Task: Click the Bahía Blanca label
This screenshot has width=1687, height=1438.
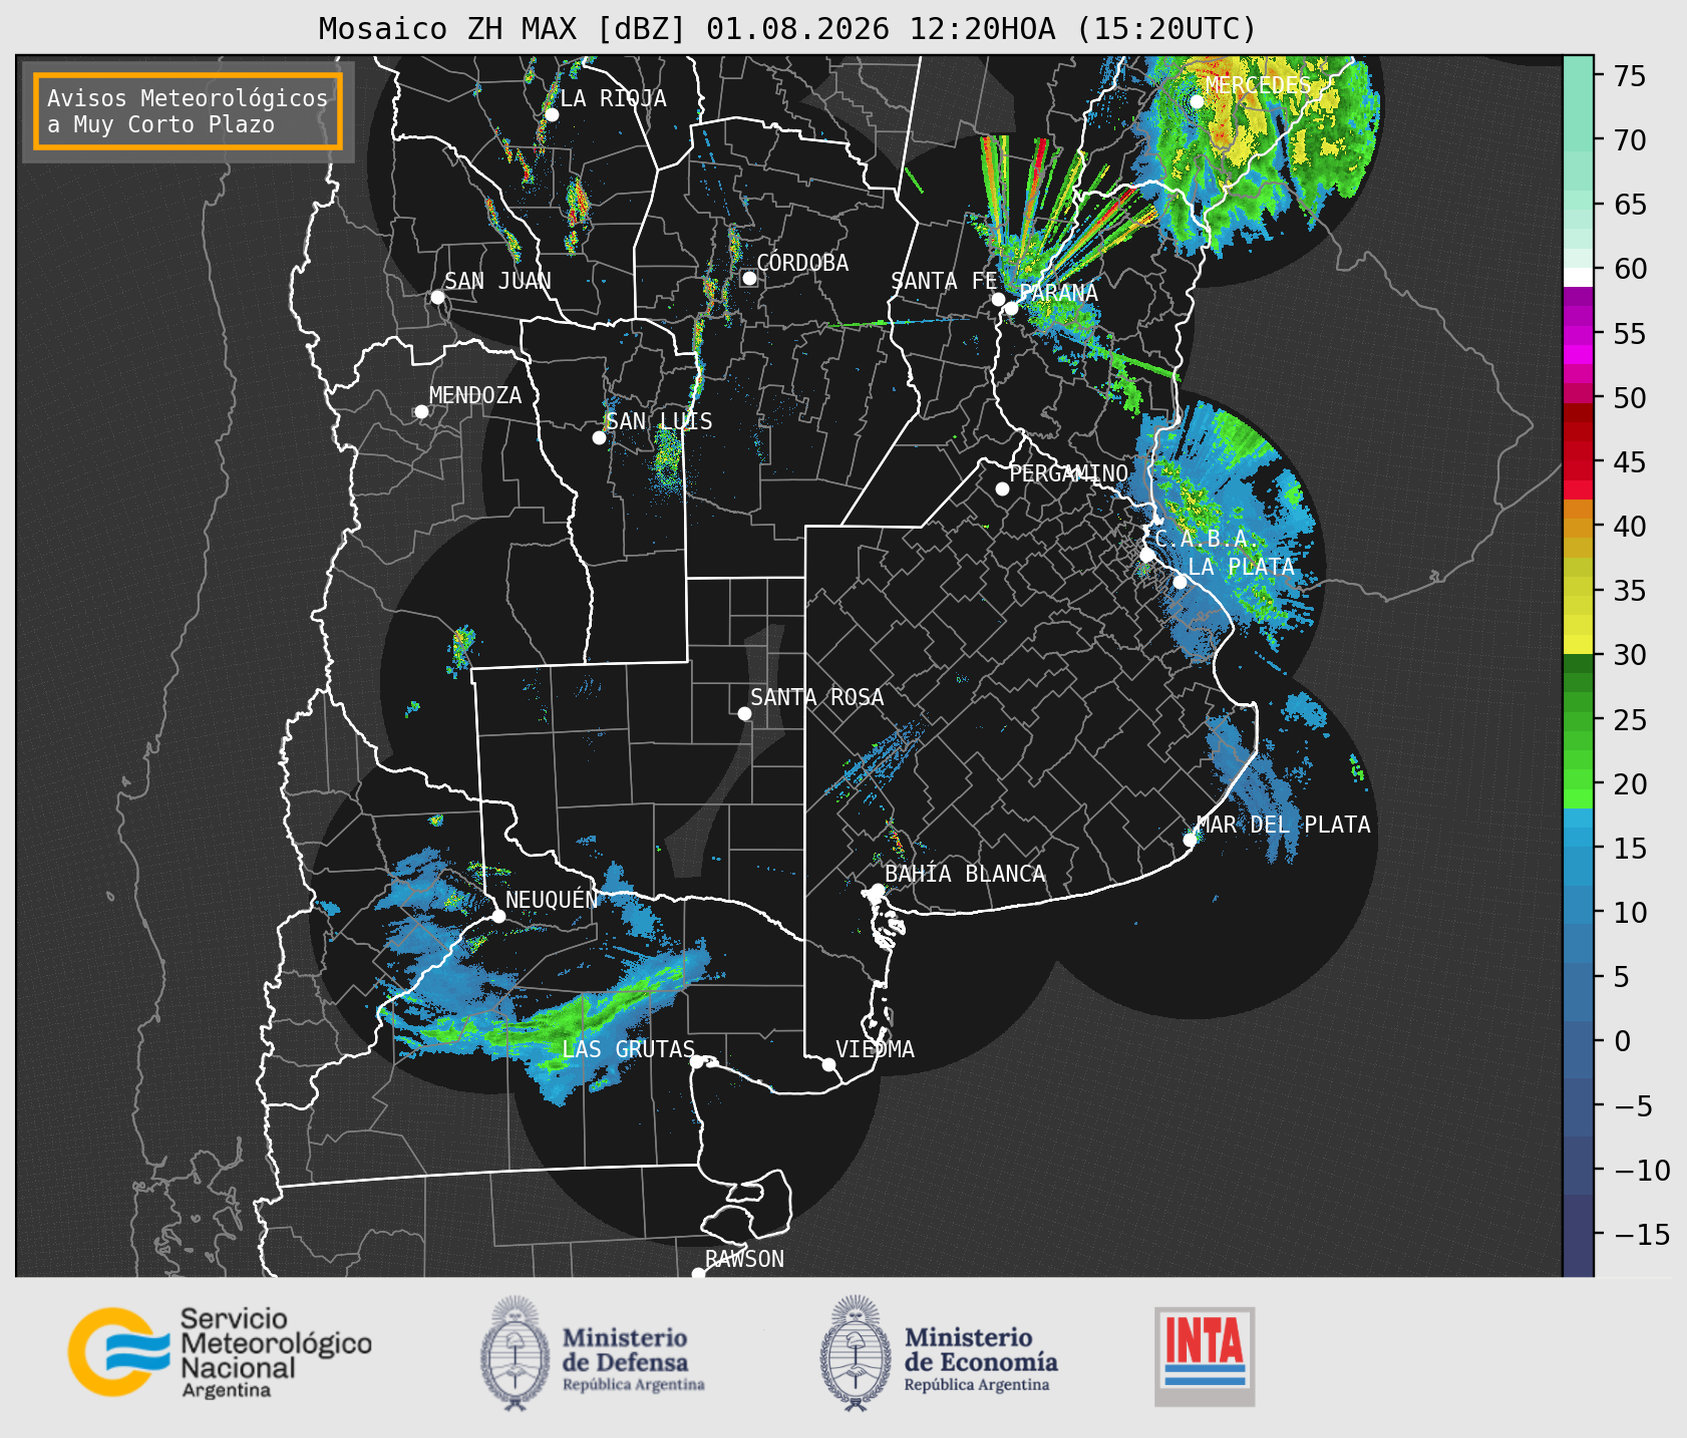Action: tap(965, 874)
